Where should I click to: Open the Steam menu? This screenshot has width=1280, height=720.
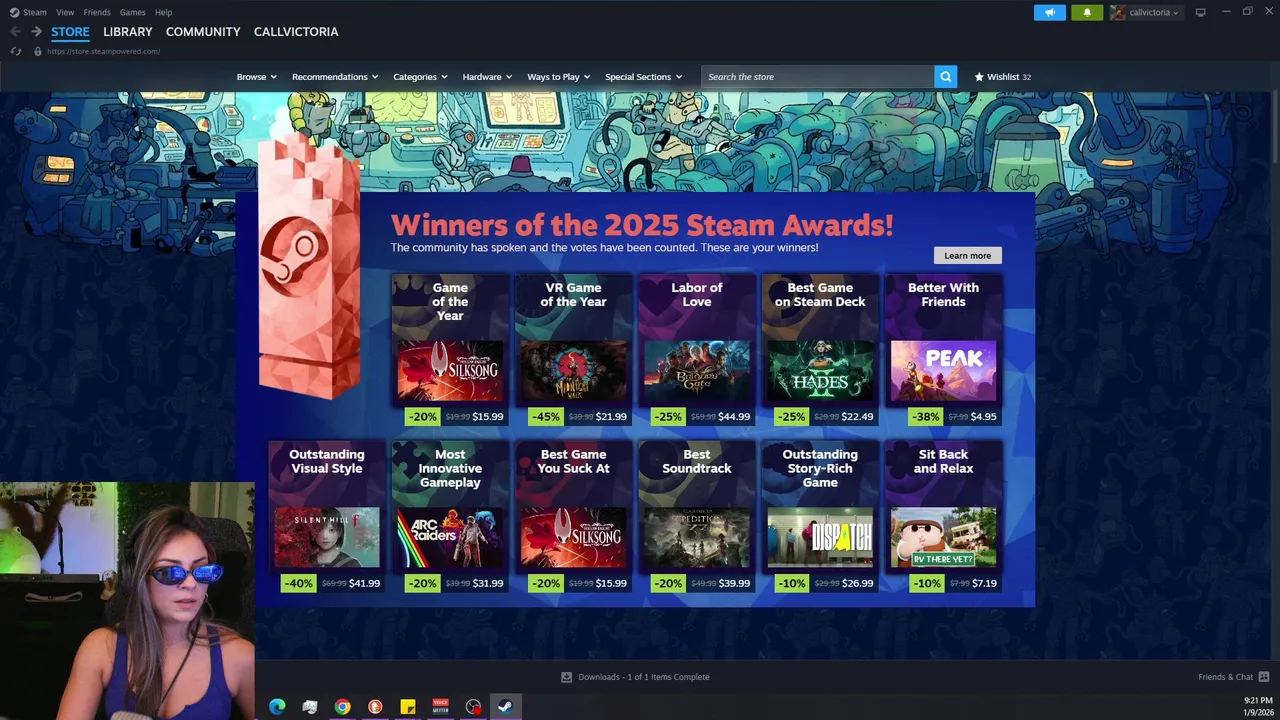34,12
